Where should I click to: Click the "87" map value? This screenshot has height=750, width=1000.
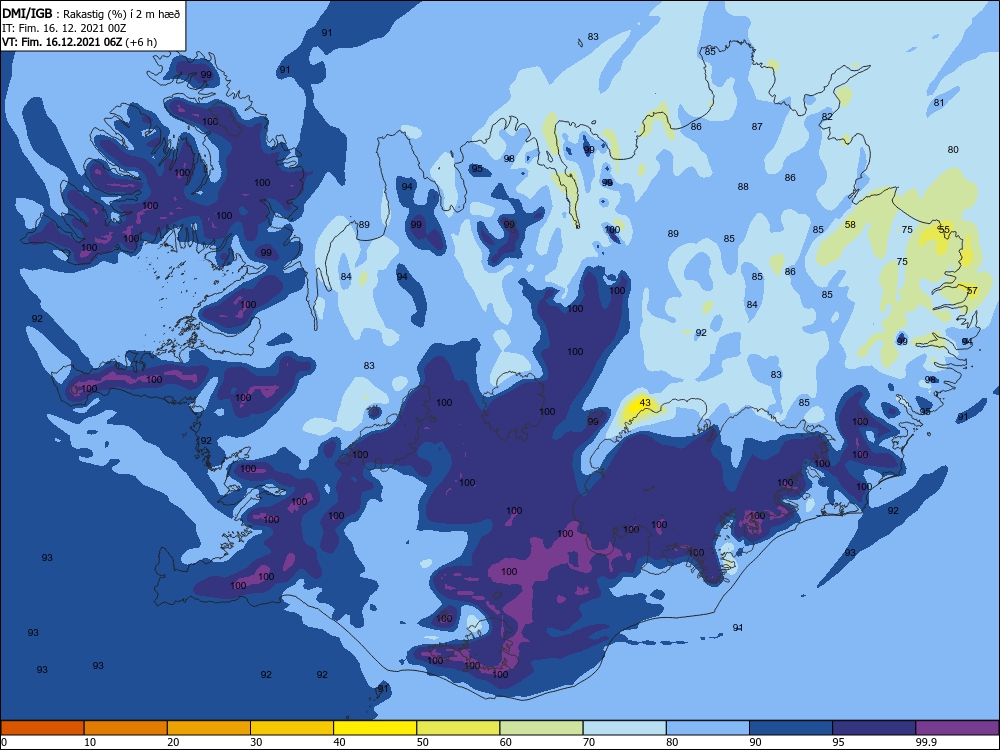click(757, 127)
